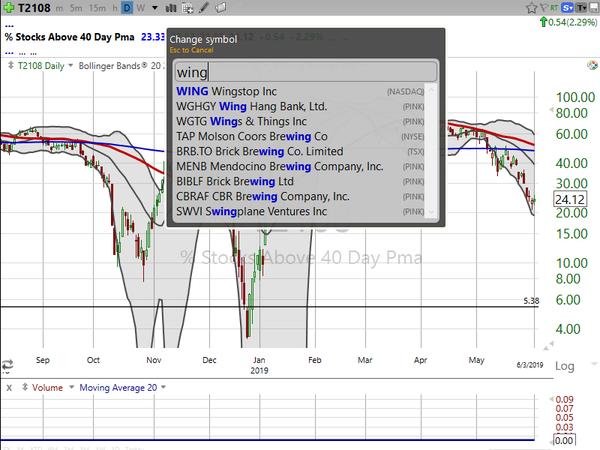Viewport: 600px width, 450px height.
Task: Click the save diskette icon at top right
Action: [x=594, y=8]
